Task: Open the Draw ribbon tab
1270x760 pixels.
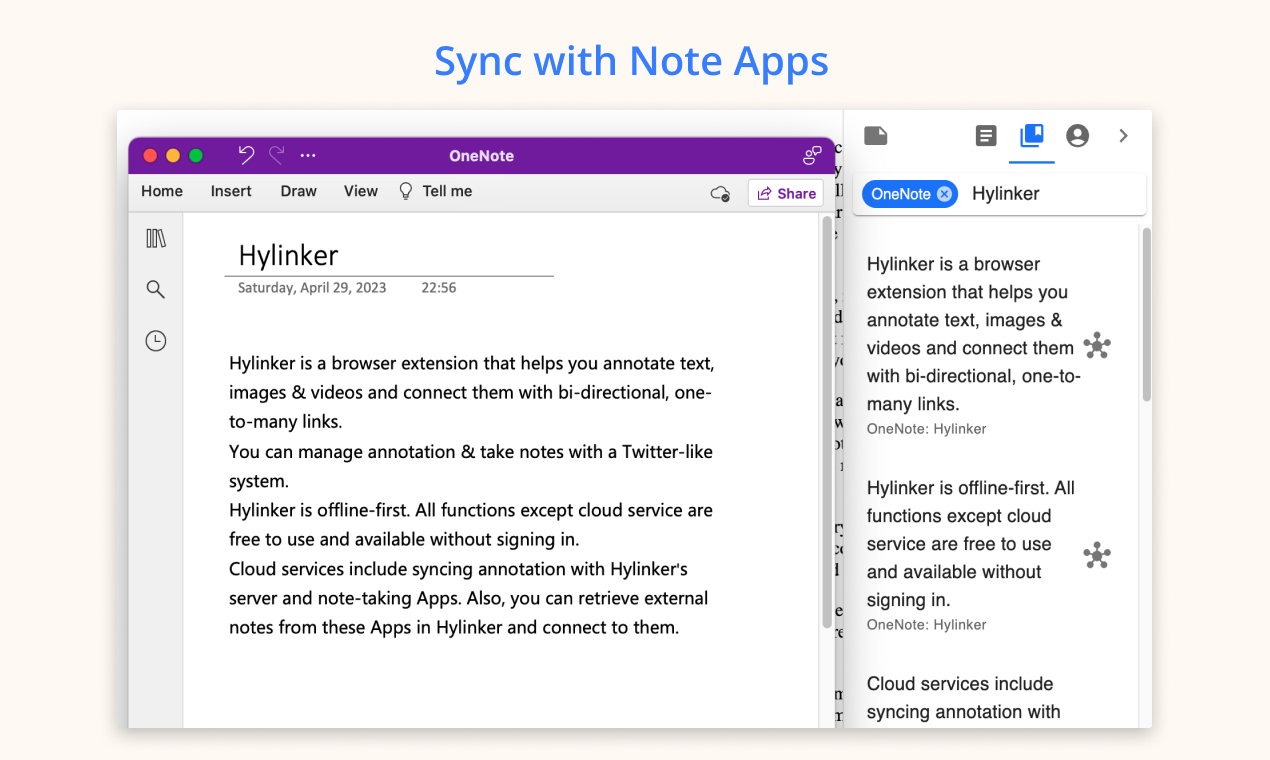Action: tap(298, 191)
